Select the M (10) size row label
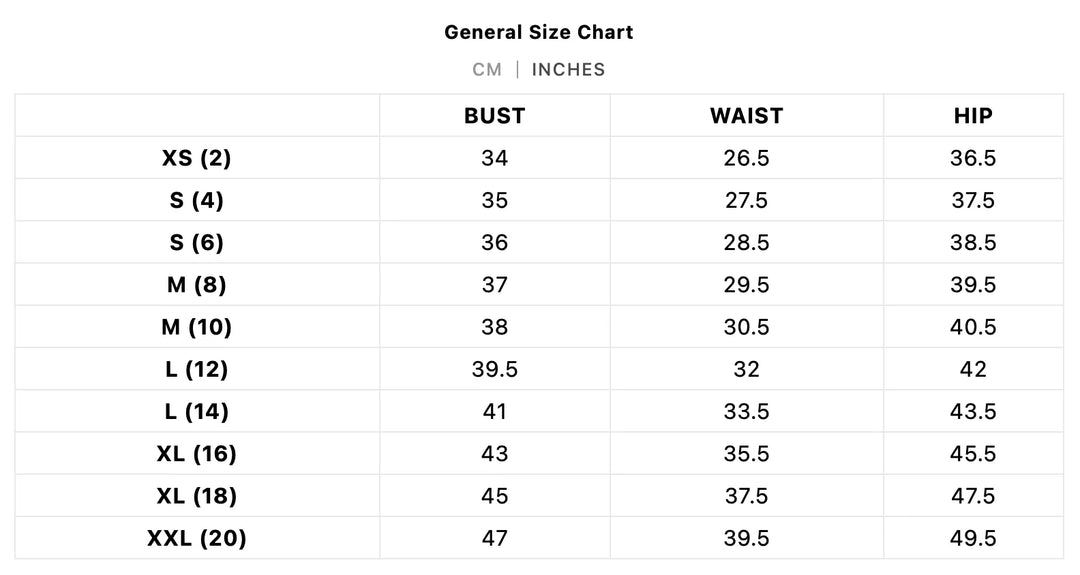Image resolution: width=1080 pixels, height=575 pixels. click(196, 327)
